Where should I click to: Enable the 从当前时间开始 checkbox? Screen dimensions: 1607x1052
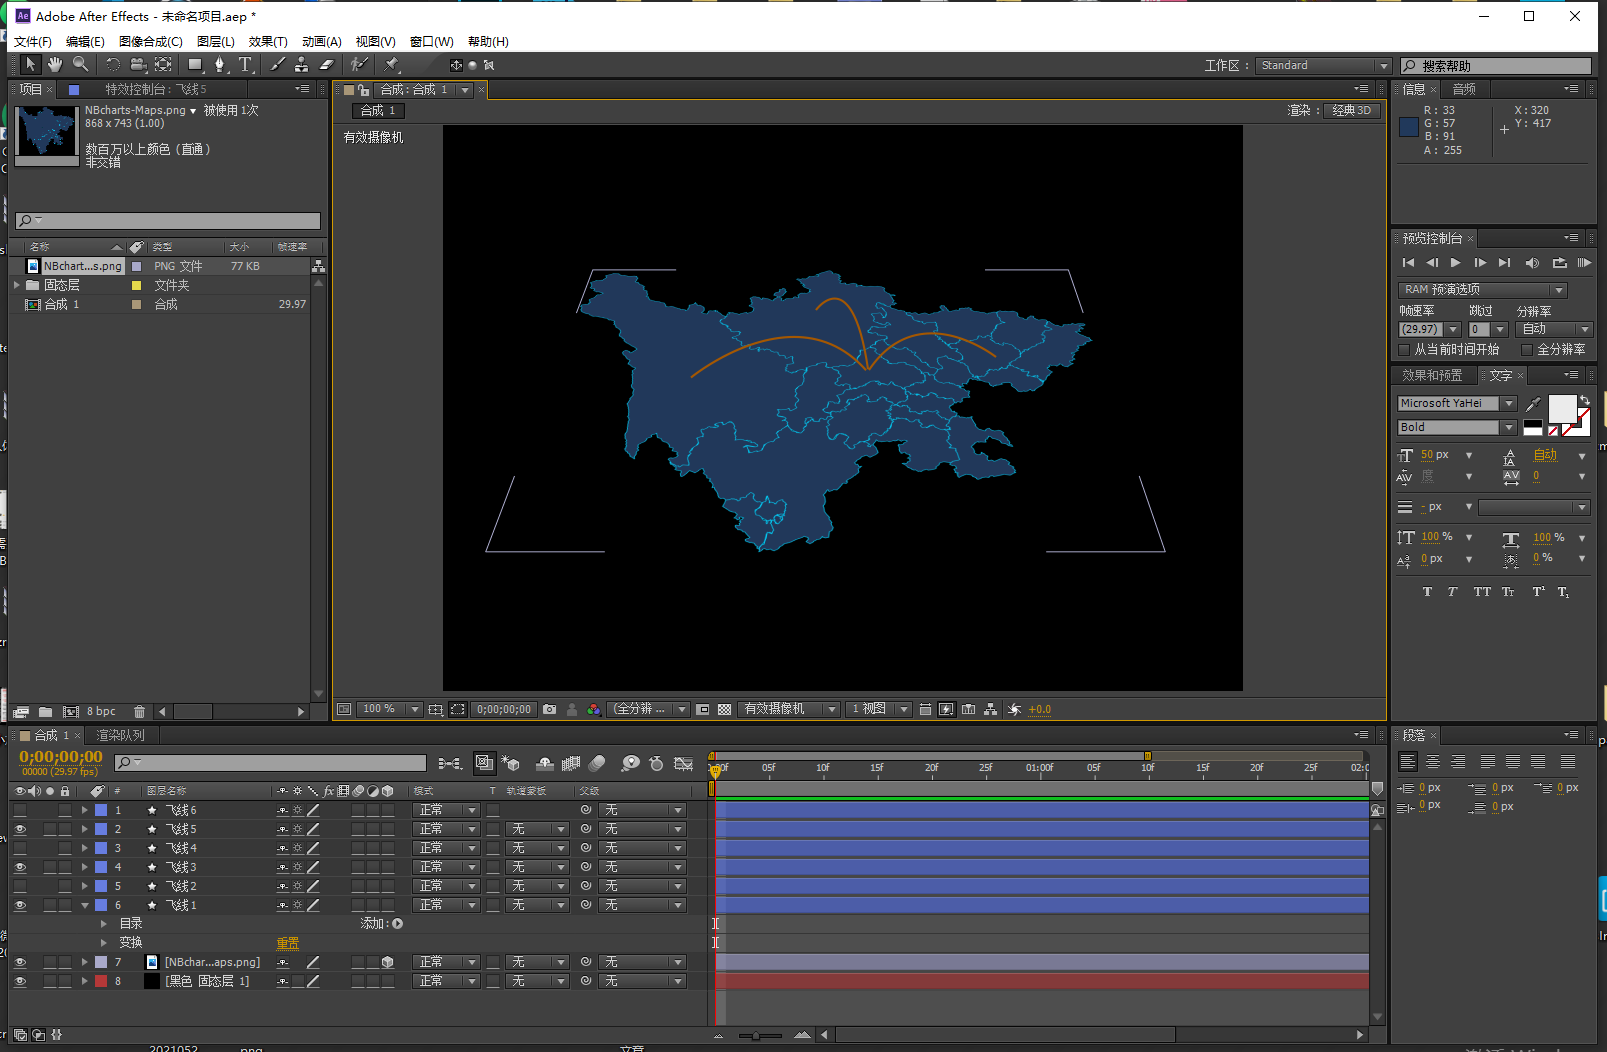pyautogui.click(x=1404, y=350)
